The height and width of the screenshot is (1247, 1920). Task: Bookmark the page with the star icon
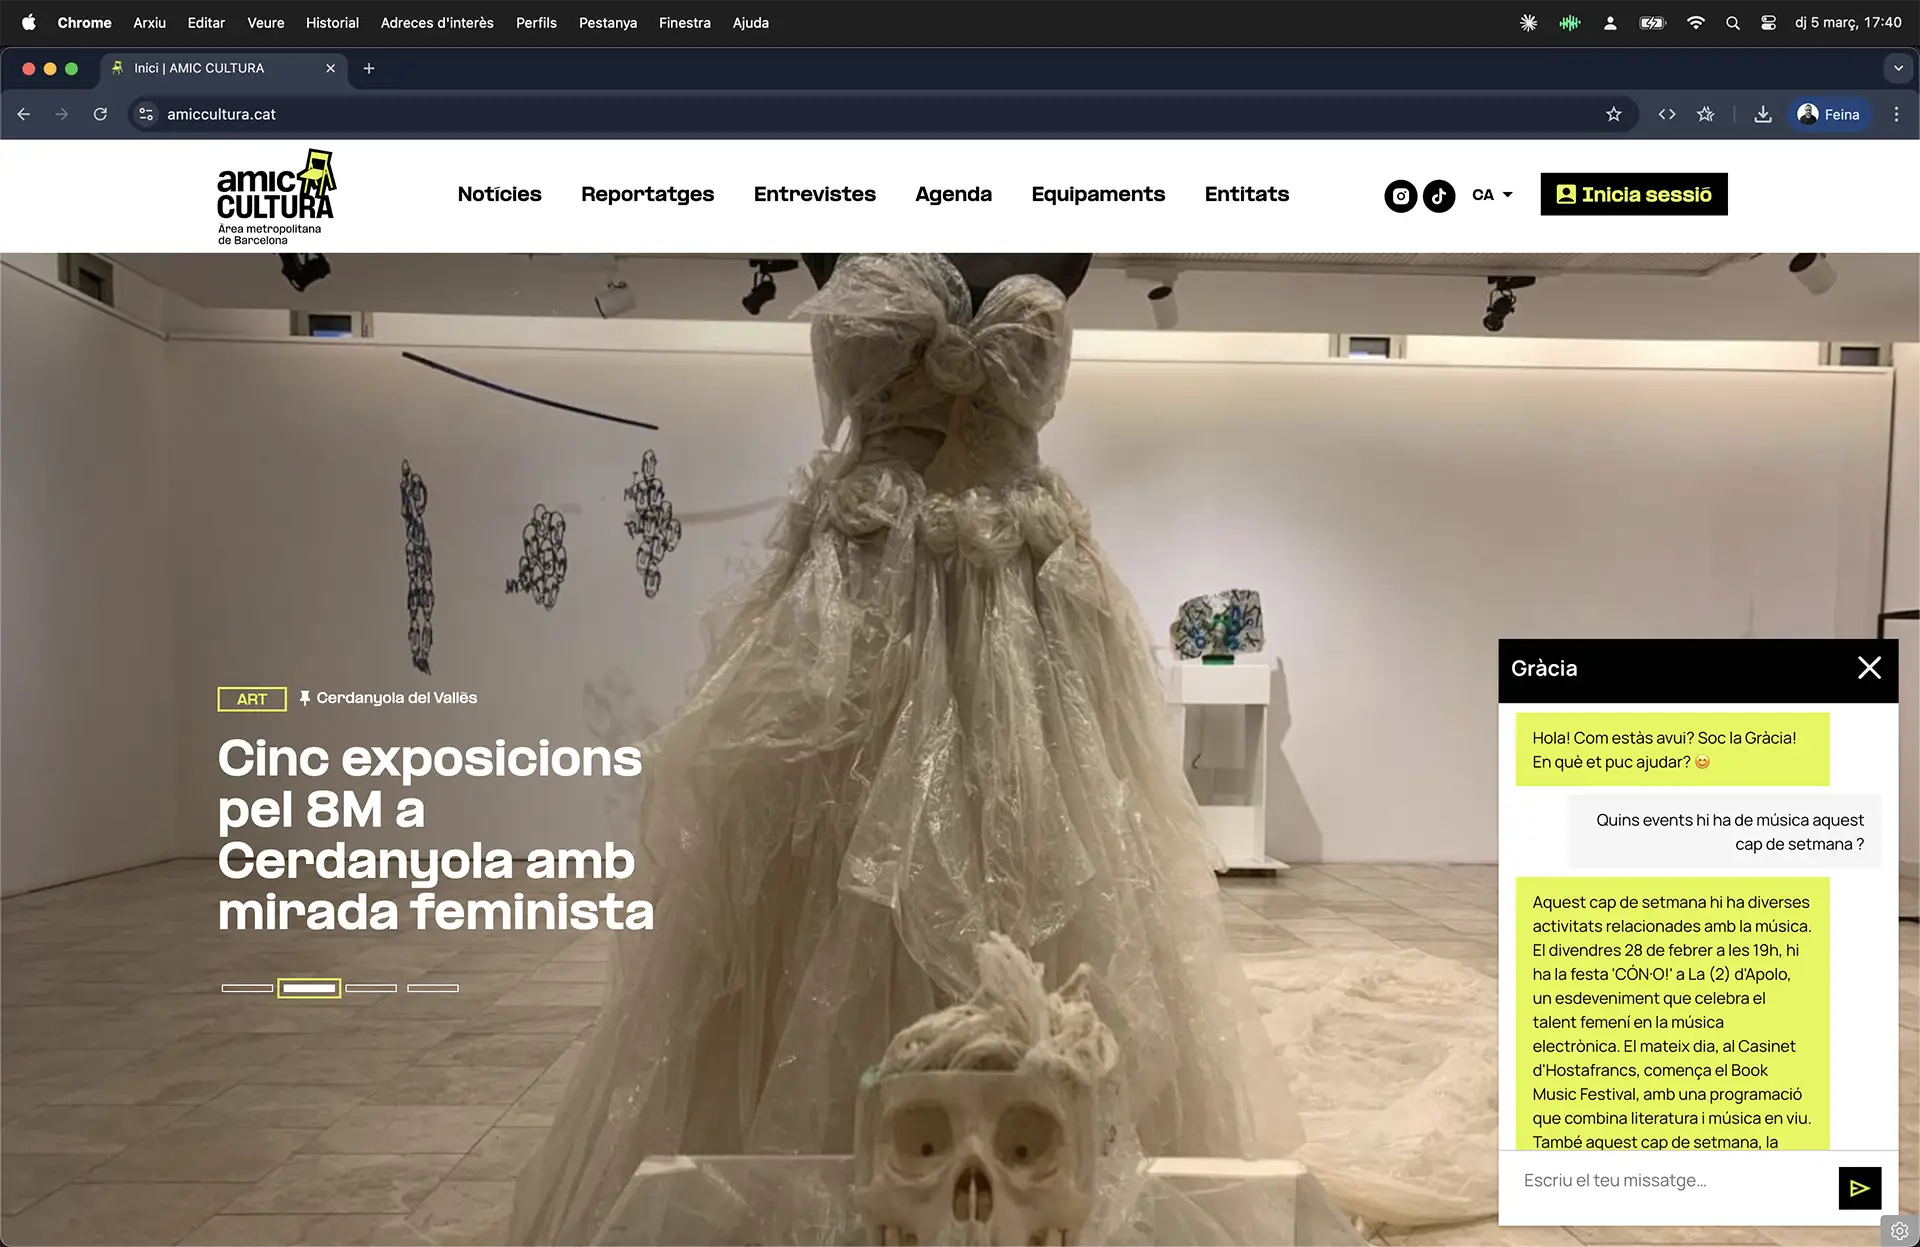(x=1614, y=114)
